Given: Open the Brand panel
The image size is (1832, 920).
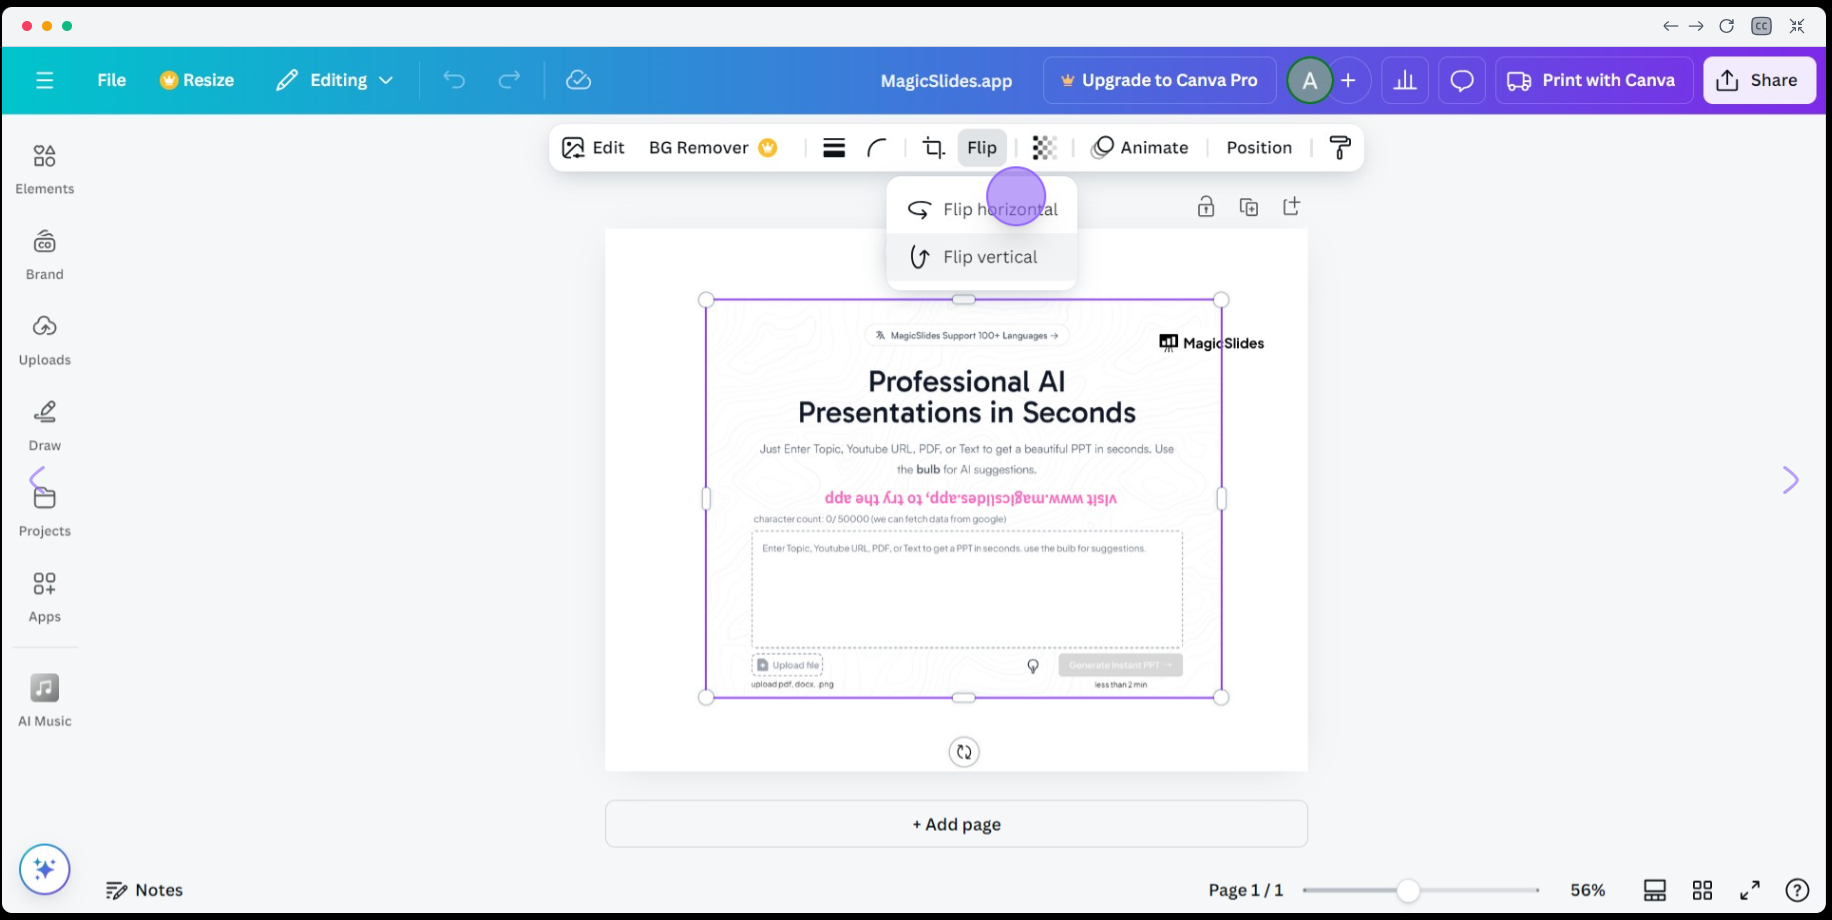Looking at the screenshot, I should click(45, 255).
